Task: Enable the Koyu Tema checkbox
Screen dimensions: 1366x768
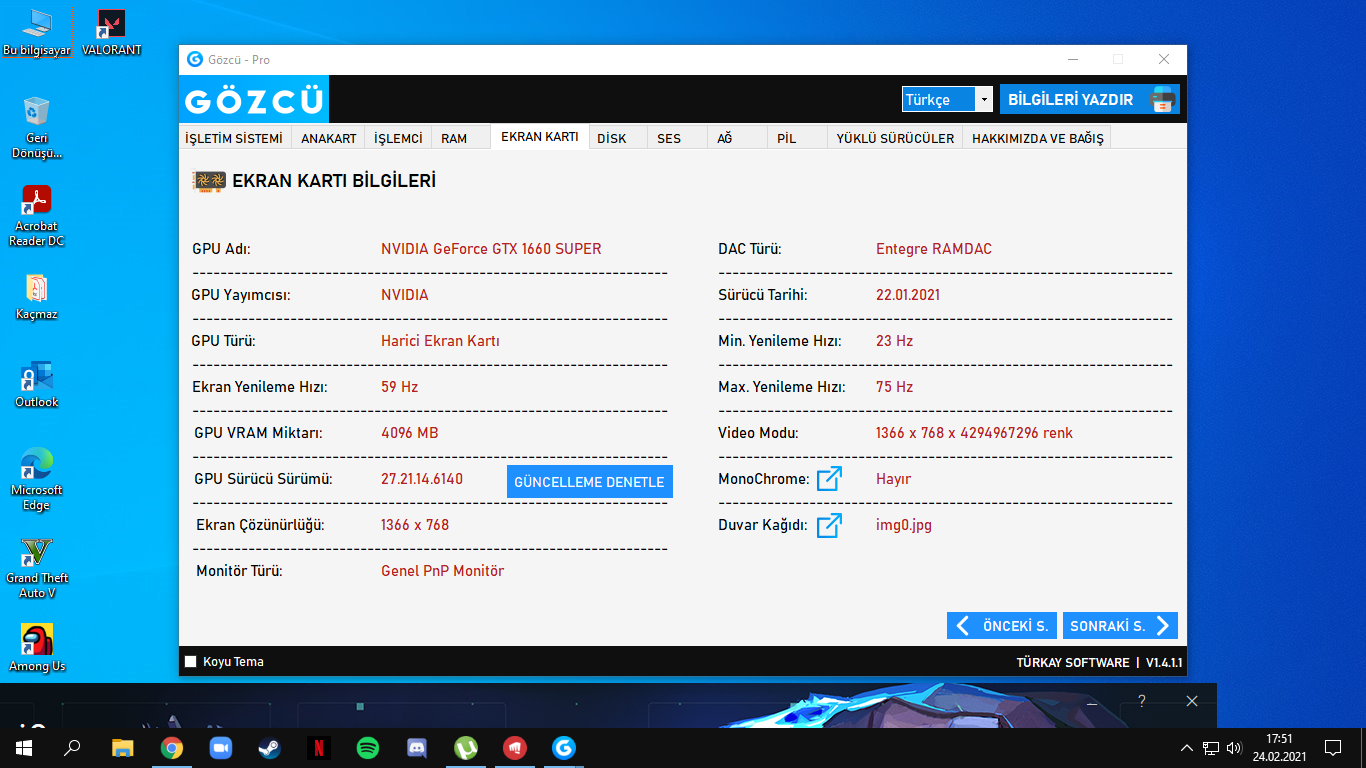Action: [190, 662]
